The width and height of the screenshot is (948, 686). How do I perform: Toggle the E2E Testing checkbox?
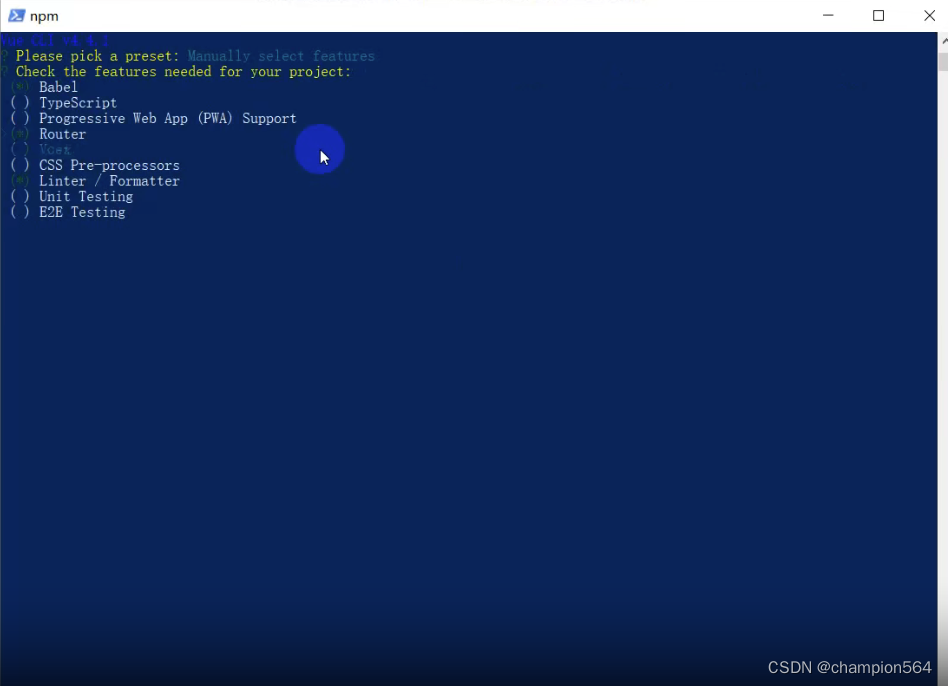click(20, 213)
